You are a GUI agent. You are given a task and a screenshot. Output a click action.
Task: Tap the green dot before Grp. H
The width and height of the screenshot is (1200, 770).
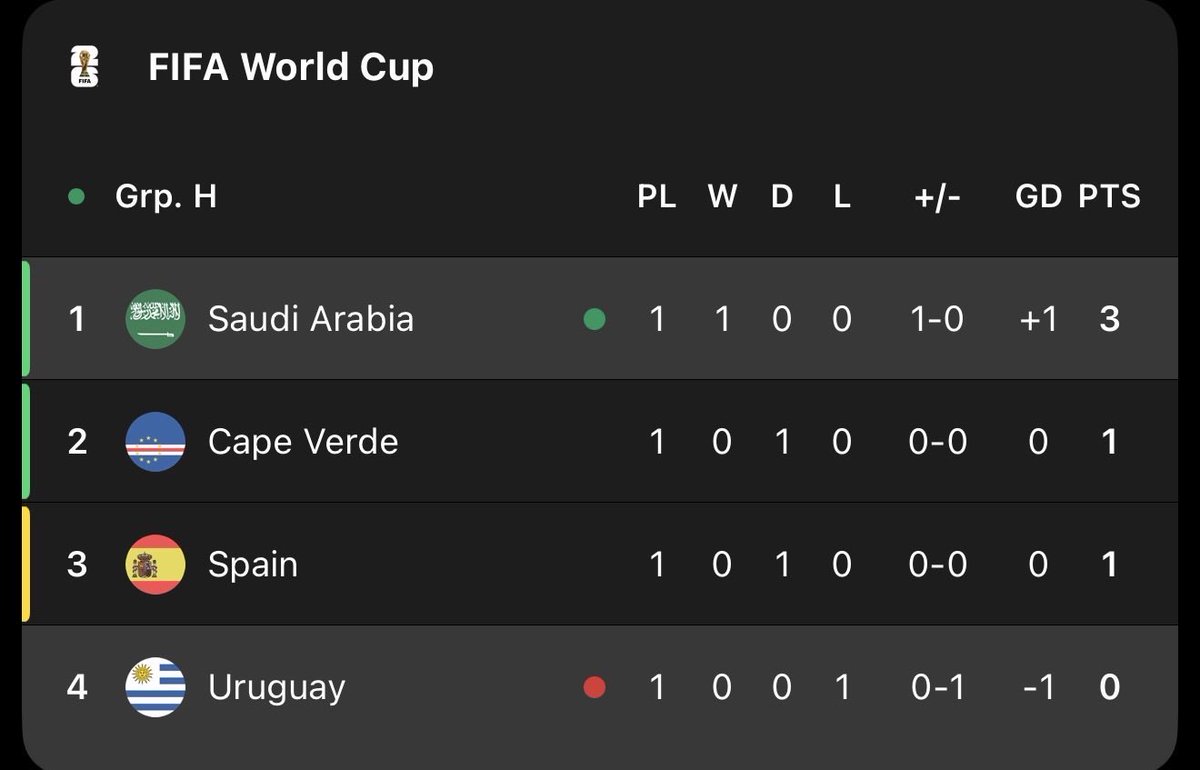tap(76, 196)
